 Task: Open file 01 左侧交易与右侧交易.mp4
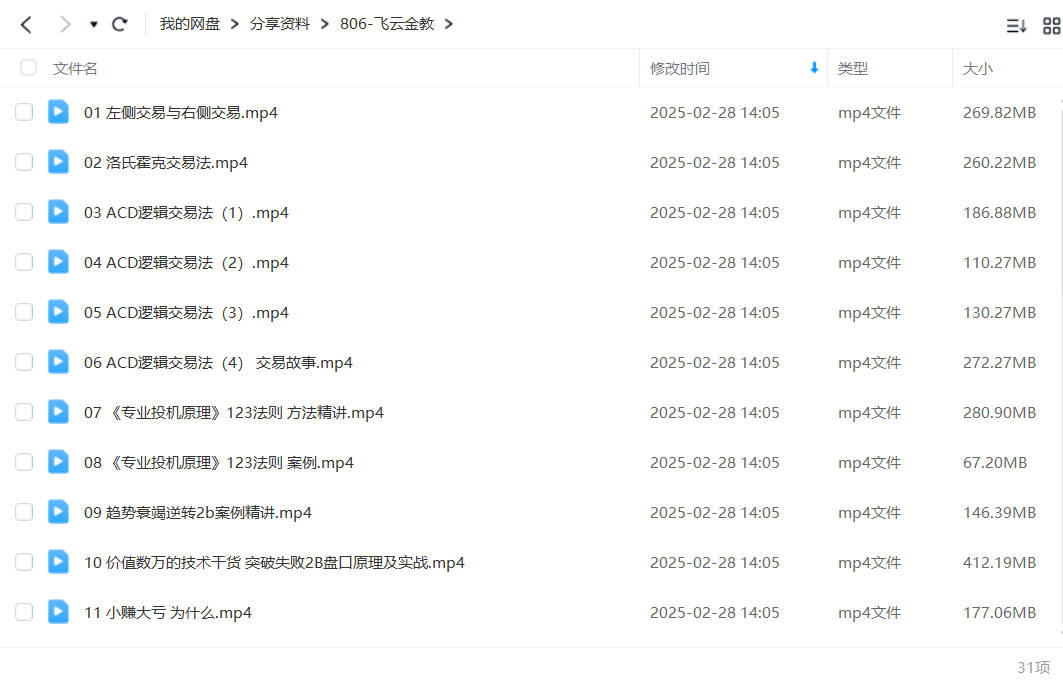click(181, 113)
